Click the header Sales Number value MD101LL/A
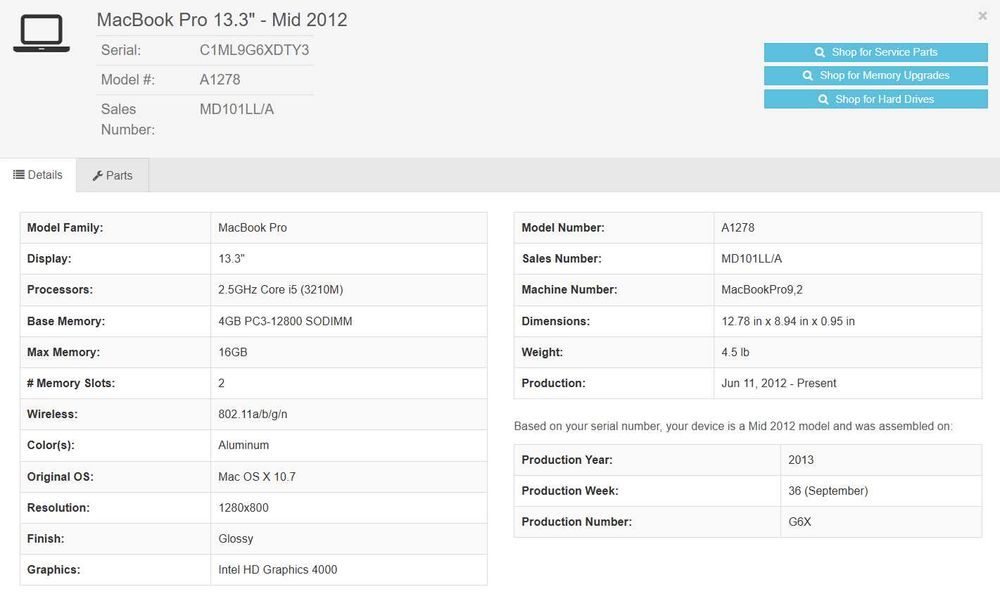Screen dimensions: 1000x592 (237, 109)
